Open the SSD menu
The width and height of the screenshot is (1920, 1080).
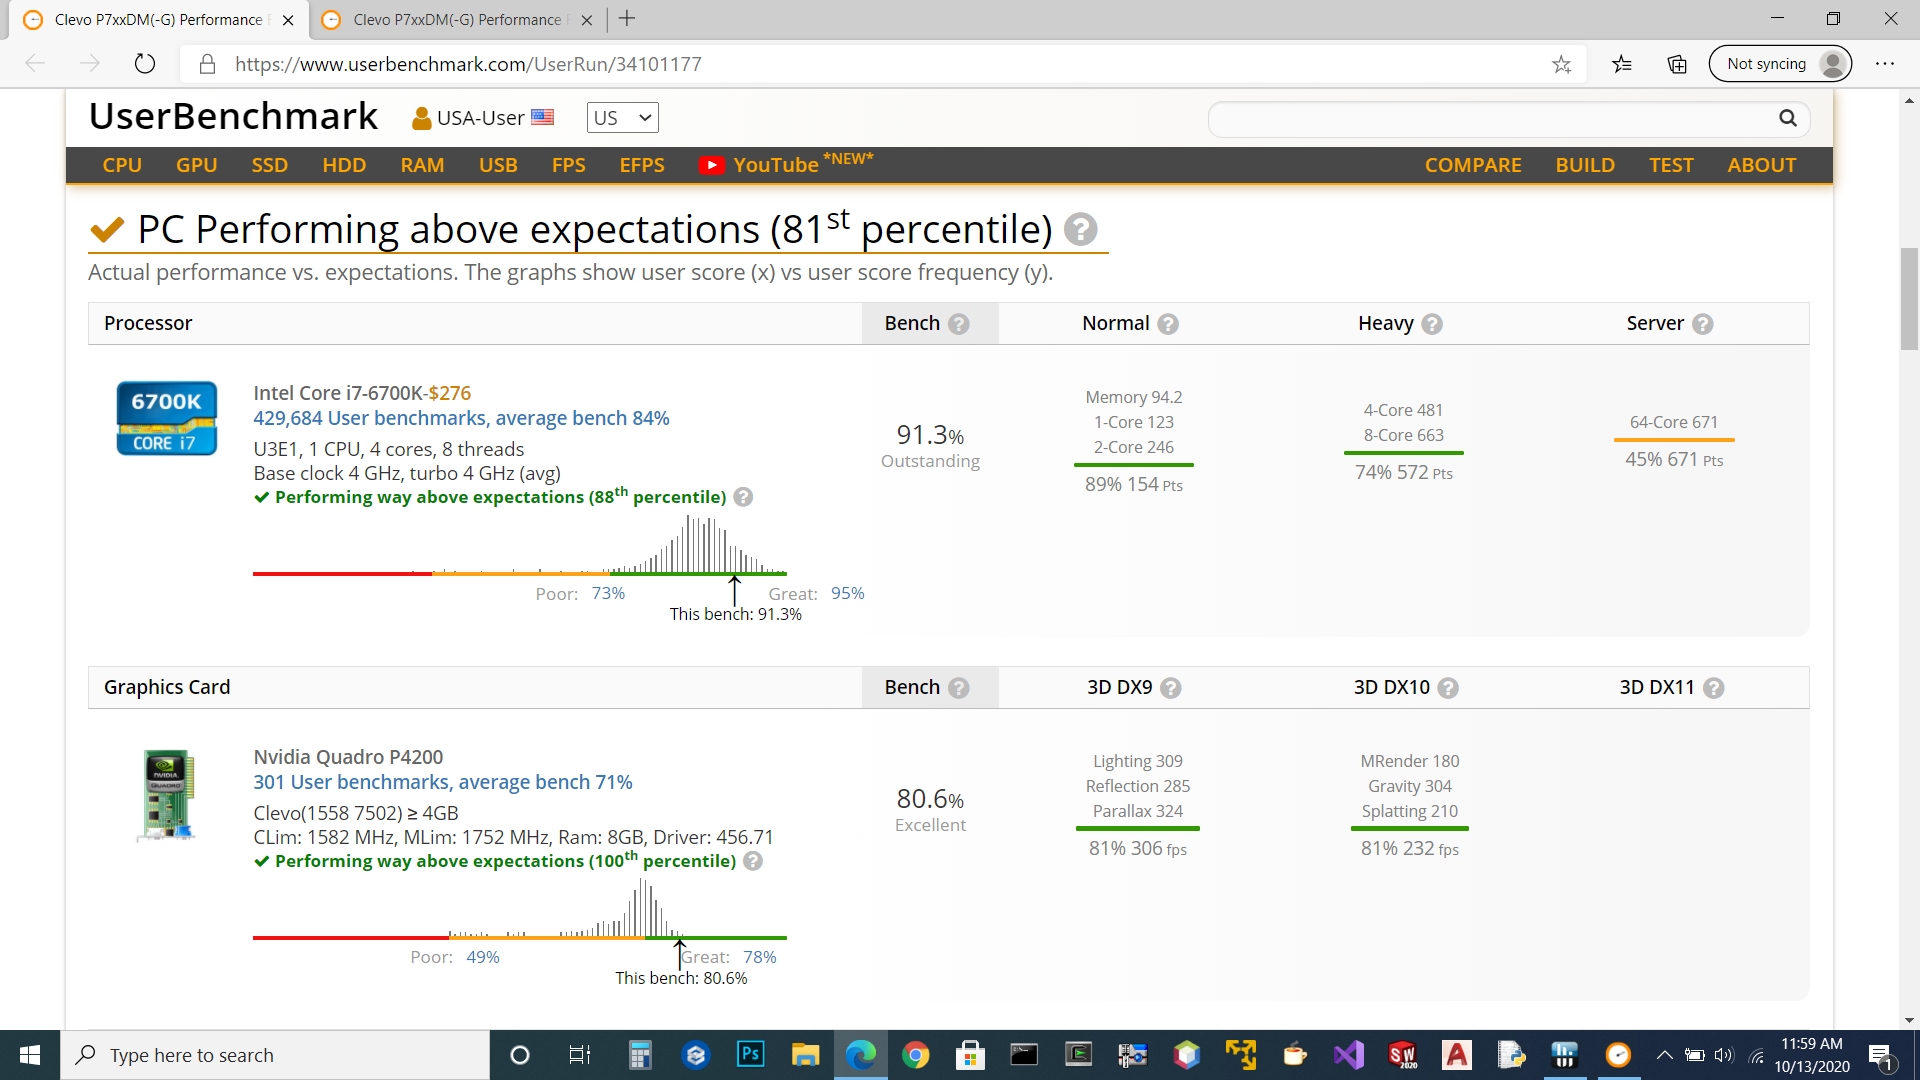[270, 165]
